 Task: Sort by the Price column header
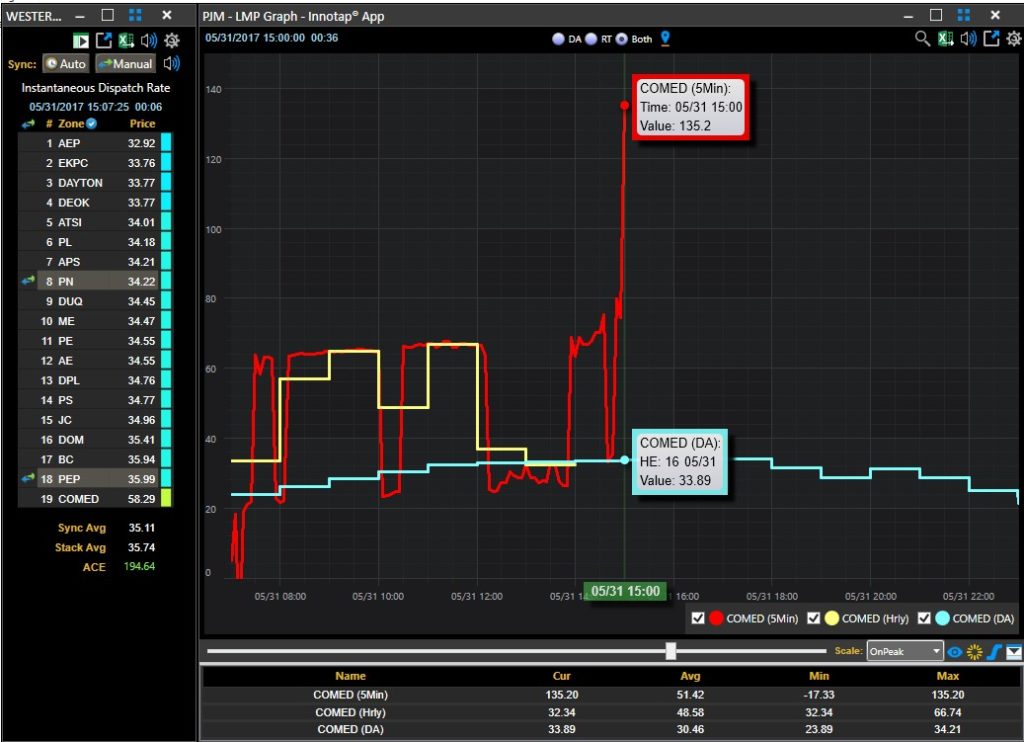[x=142, y=123]
